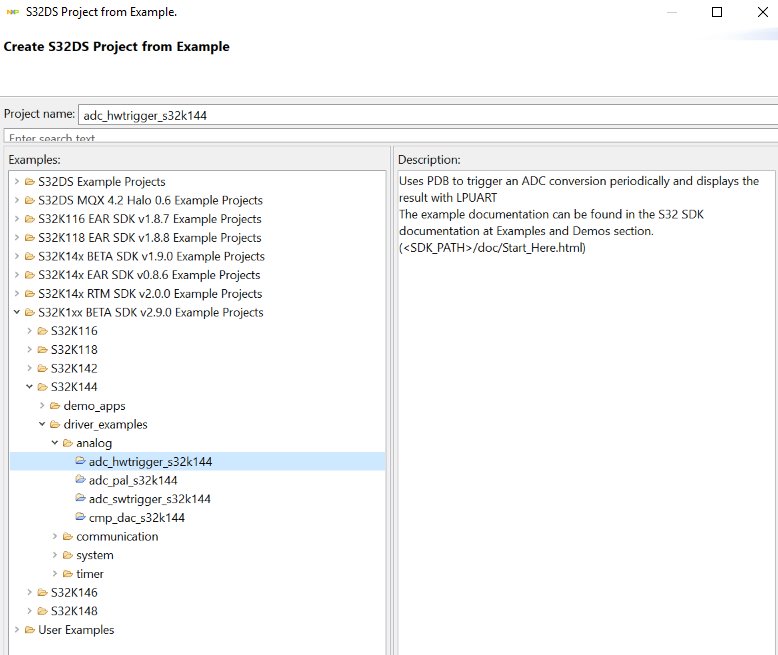
Task: Click the S32K144 subfolder icon
Action: pos(43,387)
